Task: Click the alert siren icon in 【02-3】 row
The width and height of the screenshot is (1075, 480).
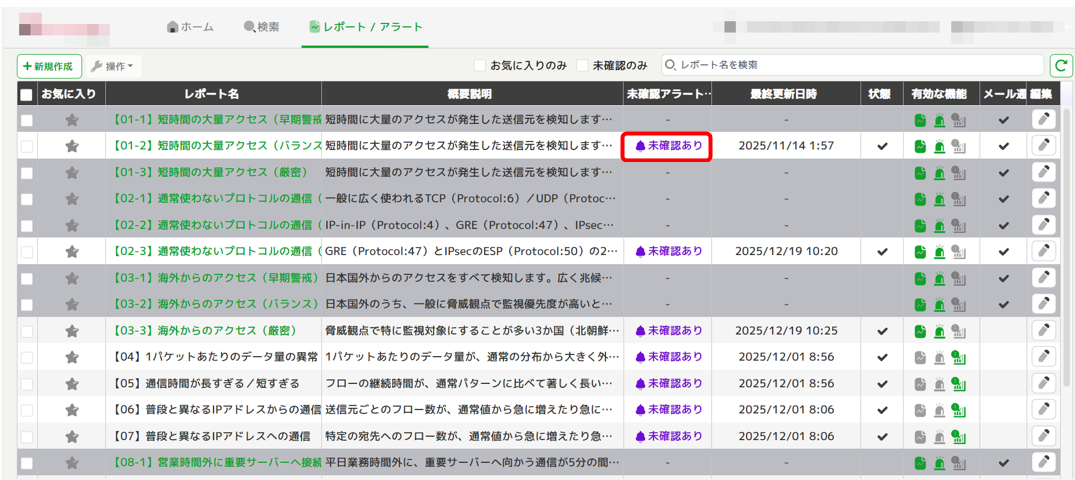Action: pos(939,252)
